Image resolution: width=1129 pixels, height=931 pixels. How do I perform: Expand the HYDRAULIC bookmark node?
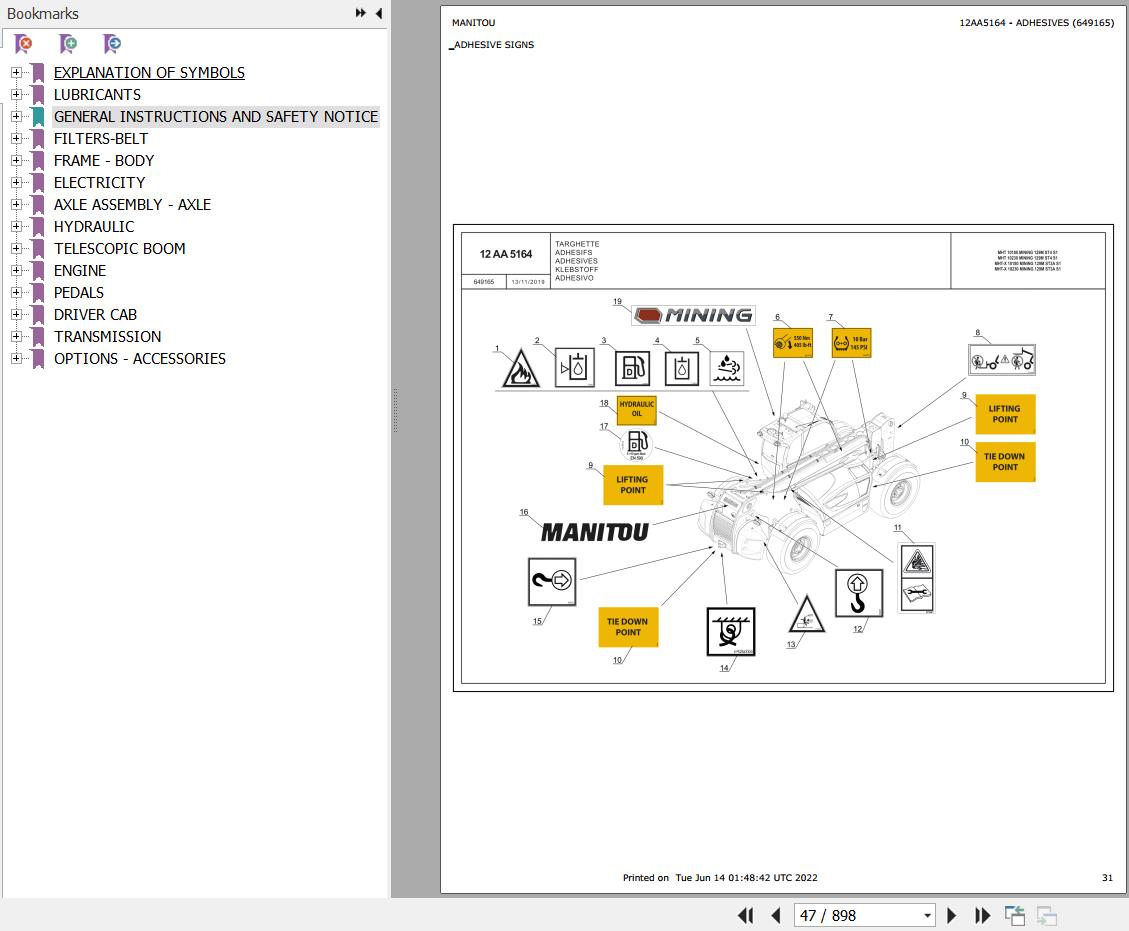pos(16,227)
